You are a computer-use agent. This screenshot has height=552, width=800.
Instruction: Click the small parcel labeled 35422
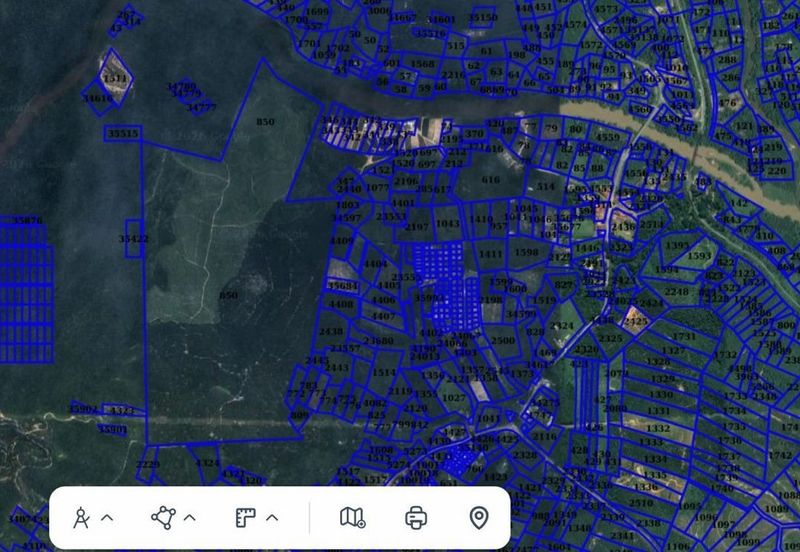133,239
